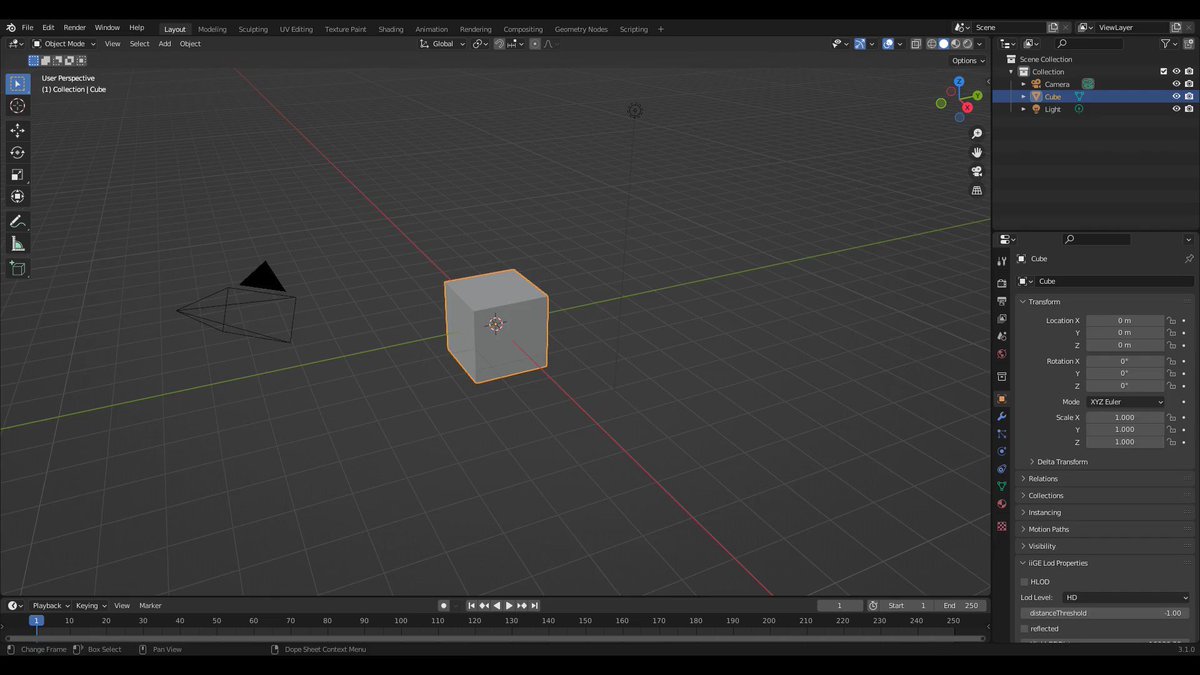This screenshot has height=675, width=1200.
Task: Open the Modifier properties wrench tab
Action: [1001, 416]
